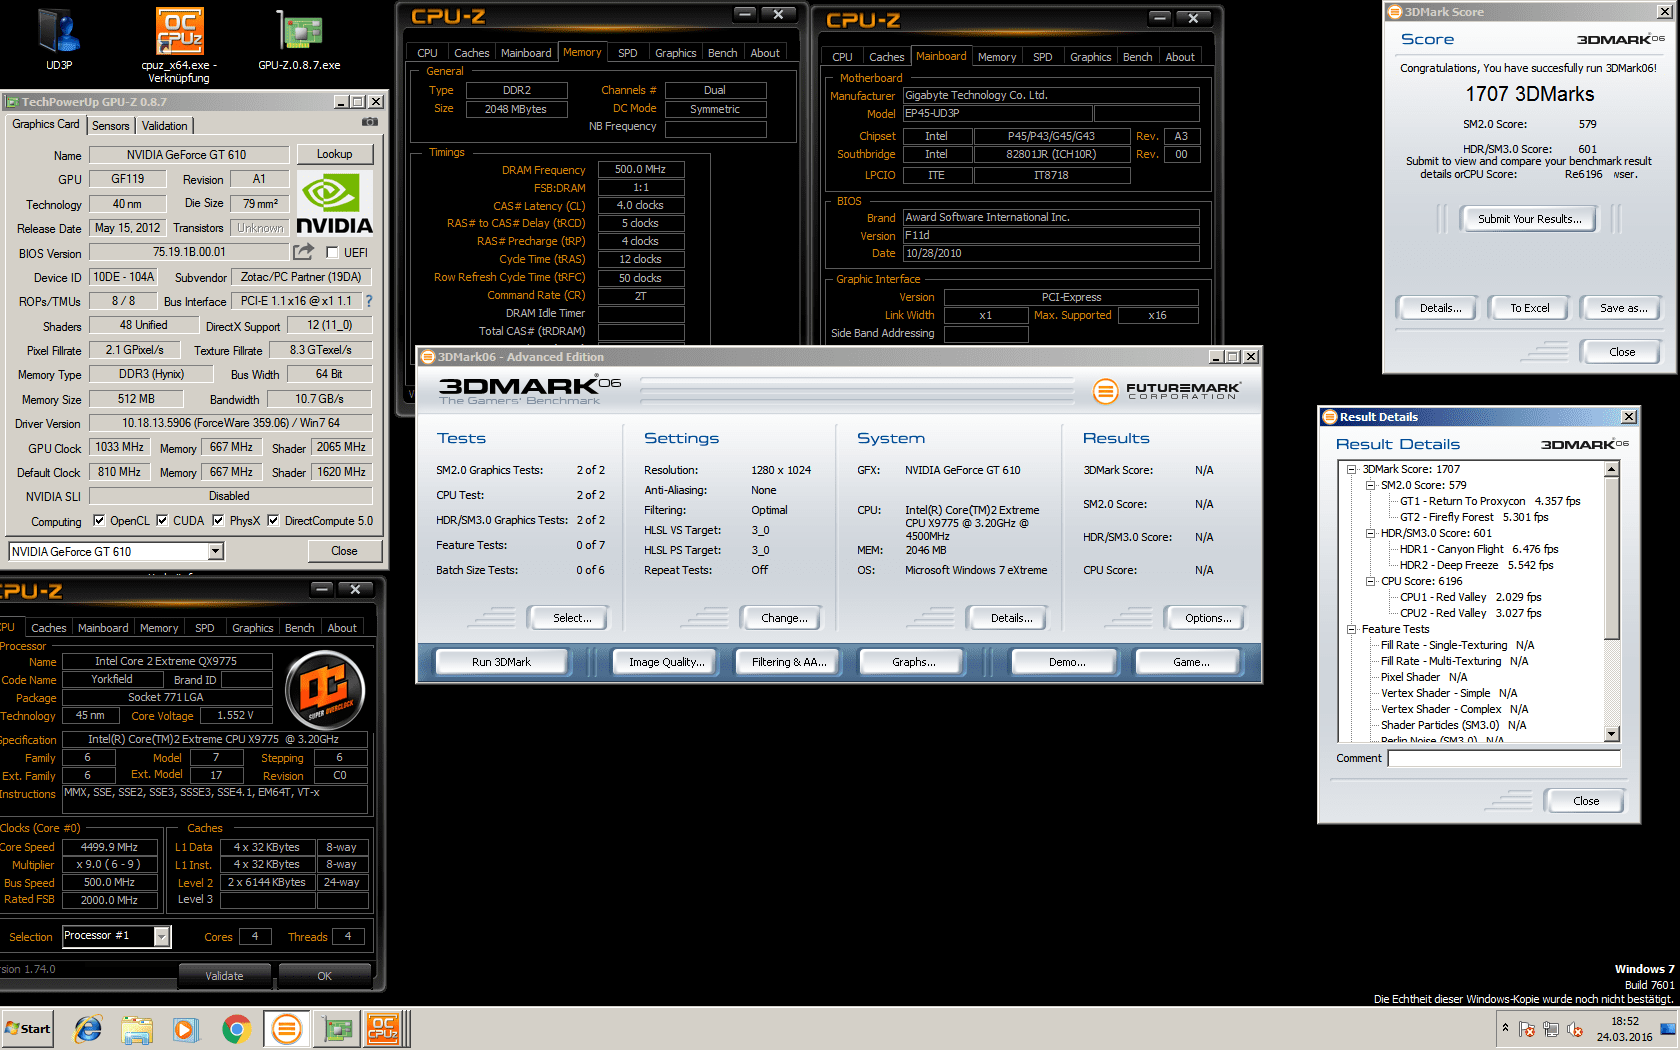The image size is (1680, 1050).
Task: Click Options button under Results
Action: [x=1207, y=618]
